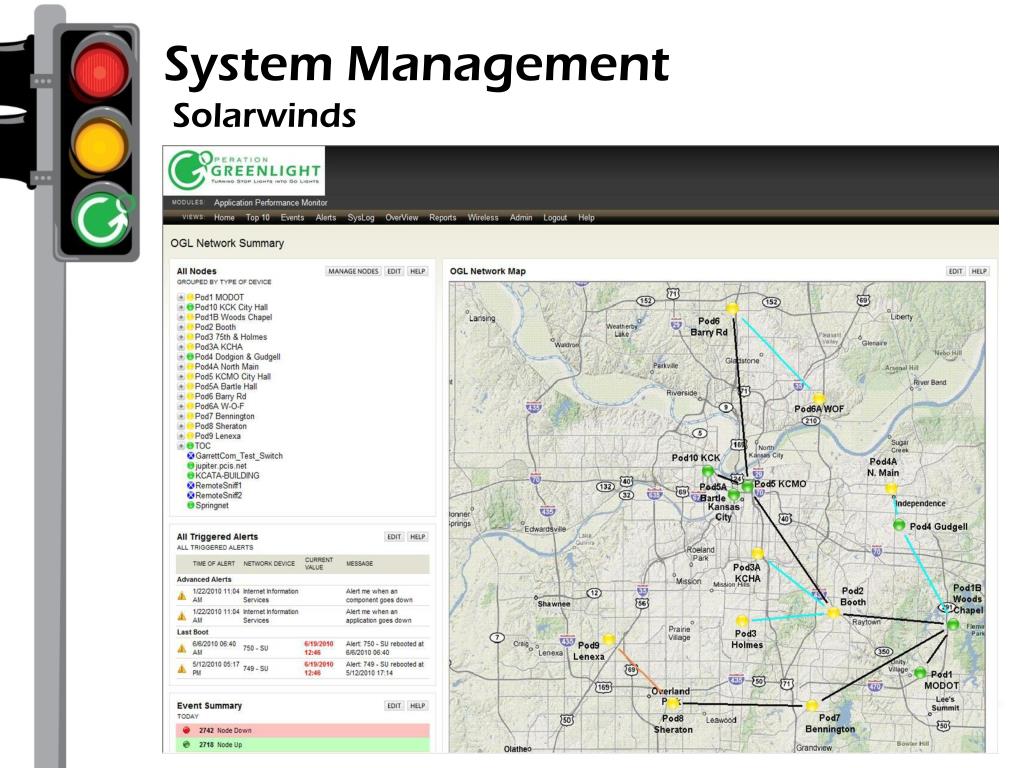Image resolution: width=1024 pixels, height=768 pixels.
Task: Click the status icon beside KCATA-BUILDING
Action: coord(191,476)
